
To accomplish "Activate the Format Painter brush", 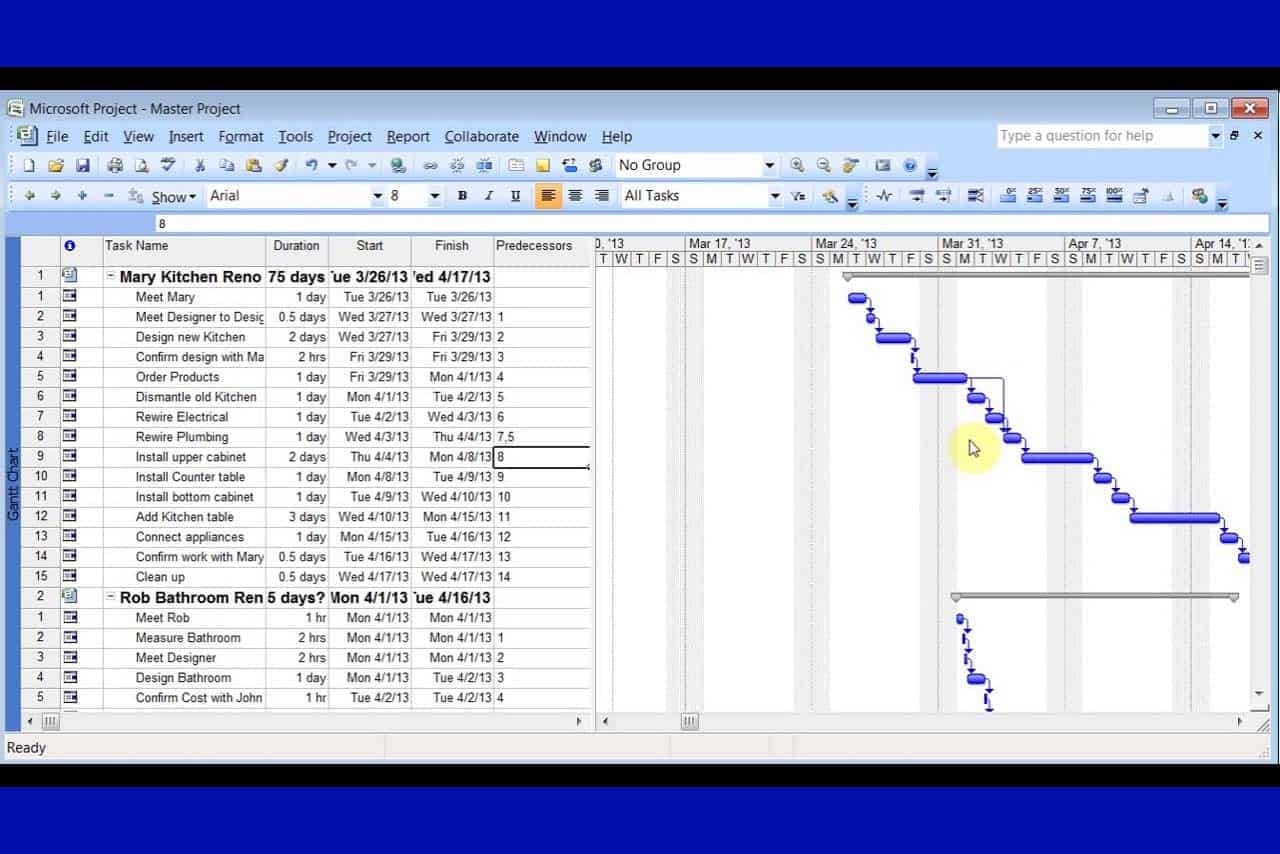I will tap(281, 166).
